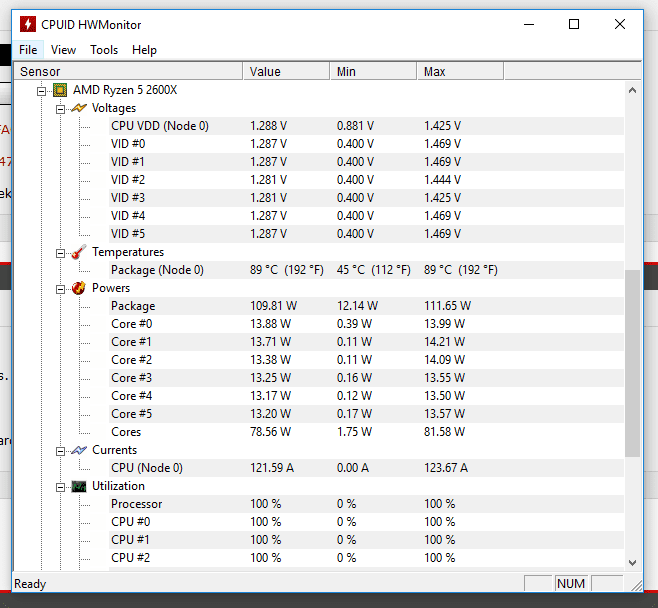658x608 pixels.
Task: Click the 121.59 A current value
Action: [272, 468]
